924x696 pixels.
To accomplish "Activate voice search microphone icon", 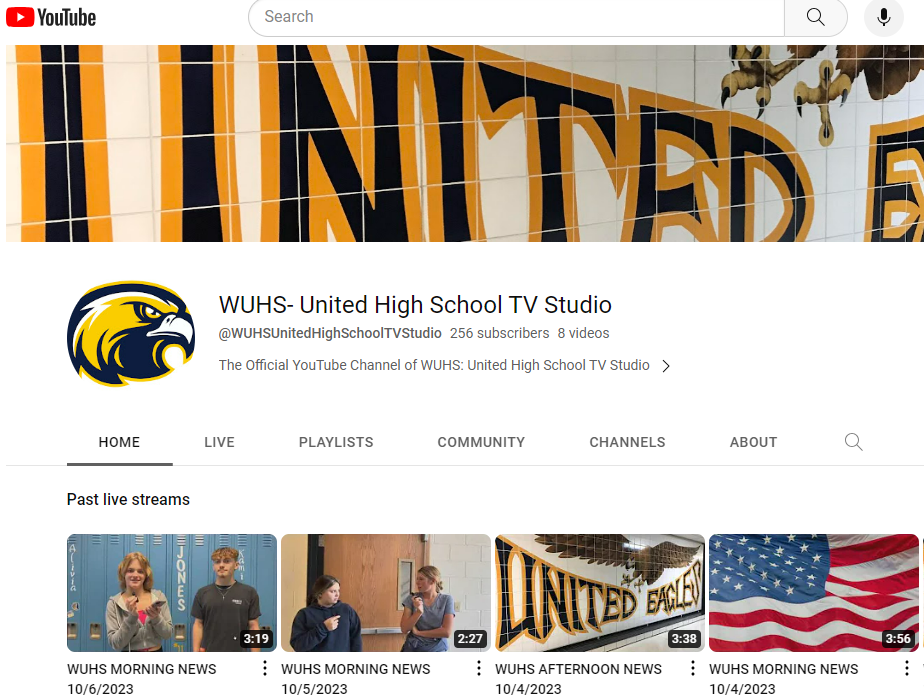I will (x=883, y=17).
